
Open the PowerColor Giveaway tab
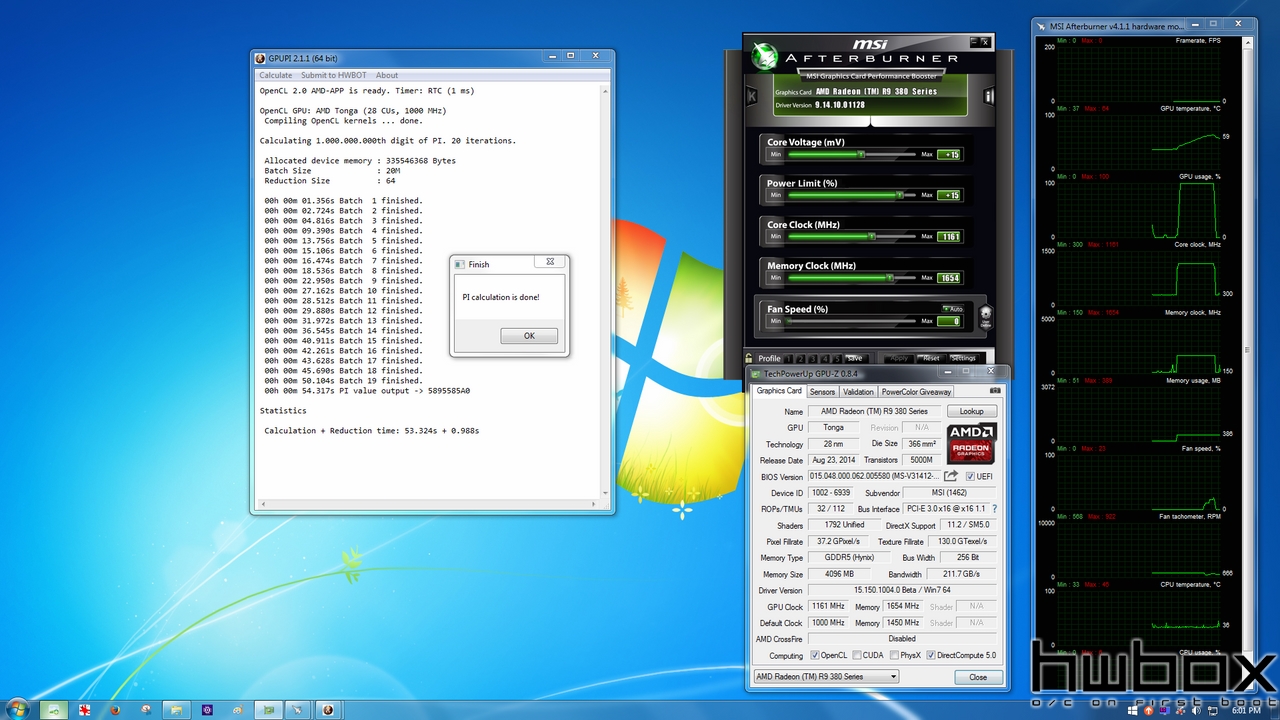tap(917, 392)
